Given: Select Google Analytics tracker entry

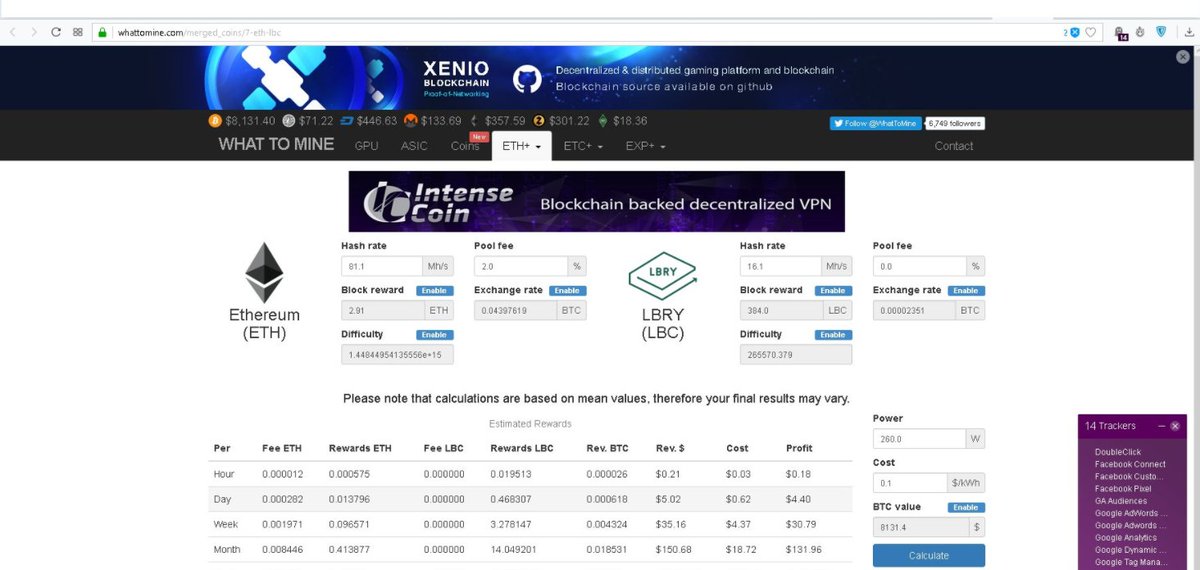Looking at the screenshot, I should coord(1127,538).
